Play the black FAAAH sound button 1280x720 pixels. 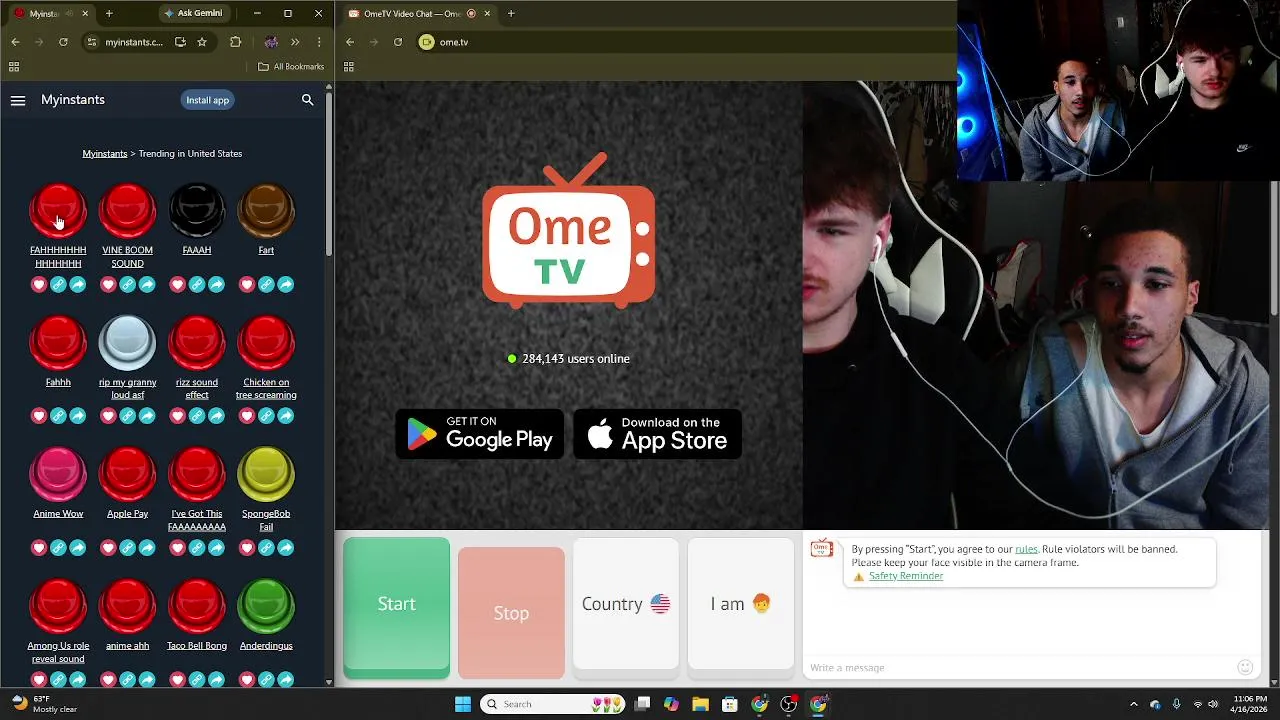(197, 211)
